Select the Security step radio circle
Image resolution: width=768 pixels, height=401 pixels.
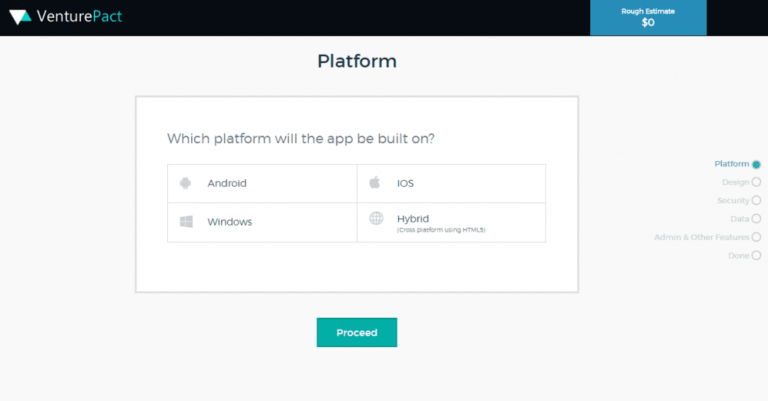pyautogui.click(x=756, y=200)
